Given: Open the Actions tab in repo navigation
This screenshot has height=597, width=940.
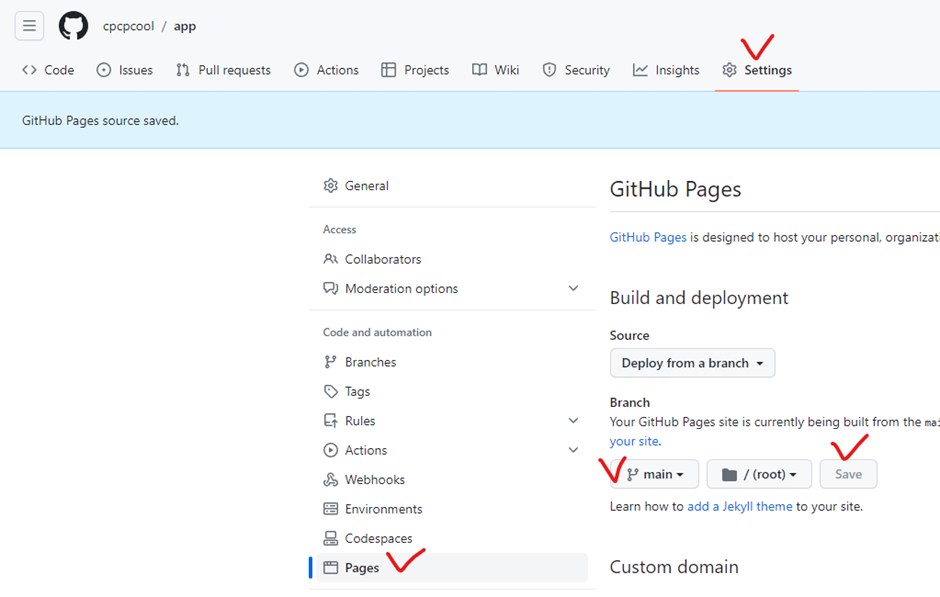Looking at the screenshot, I should pos(326,70).
